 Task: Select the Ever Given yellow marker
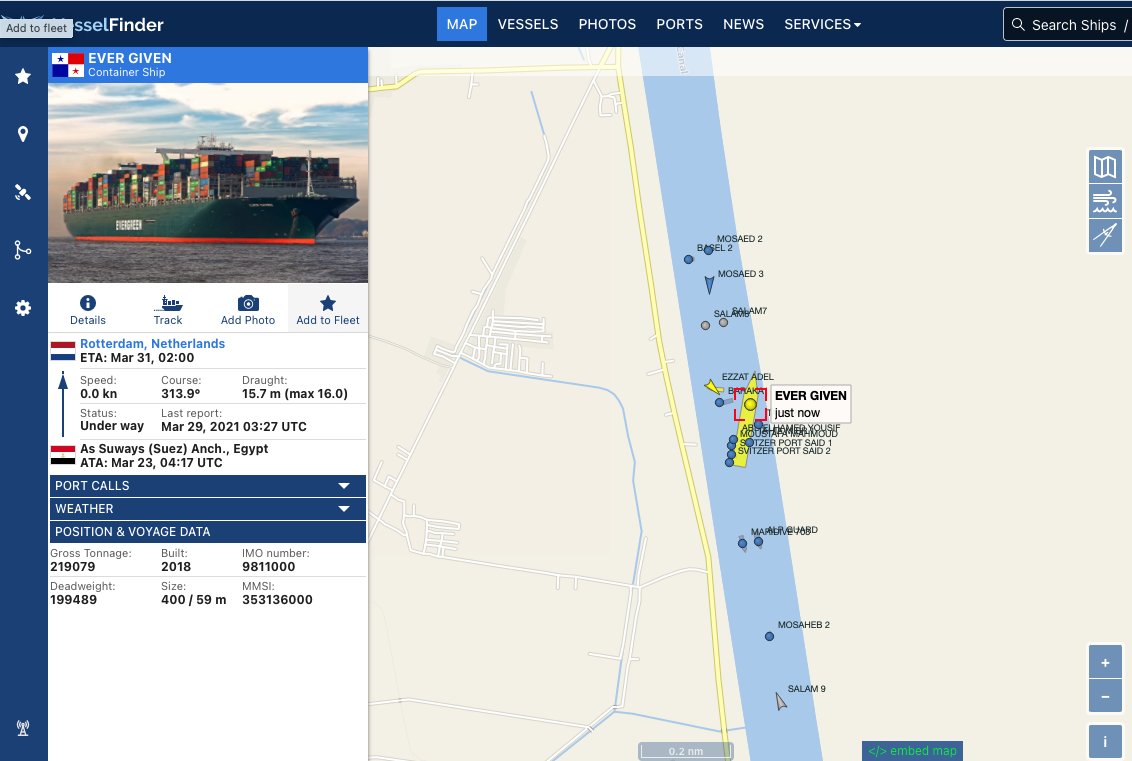pos(750,404)
